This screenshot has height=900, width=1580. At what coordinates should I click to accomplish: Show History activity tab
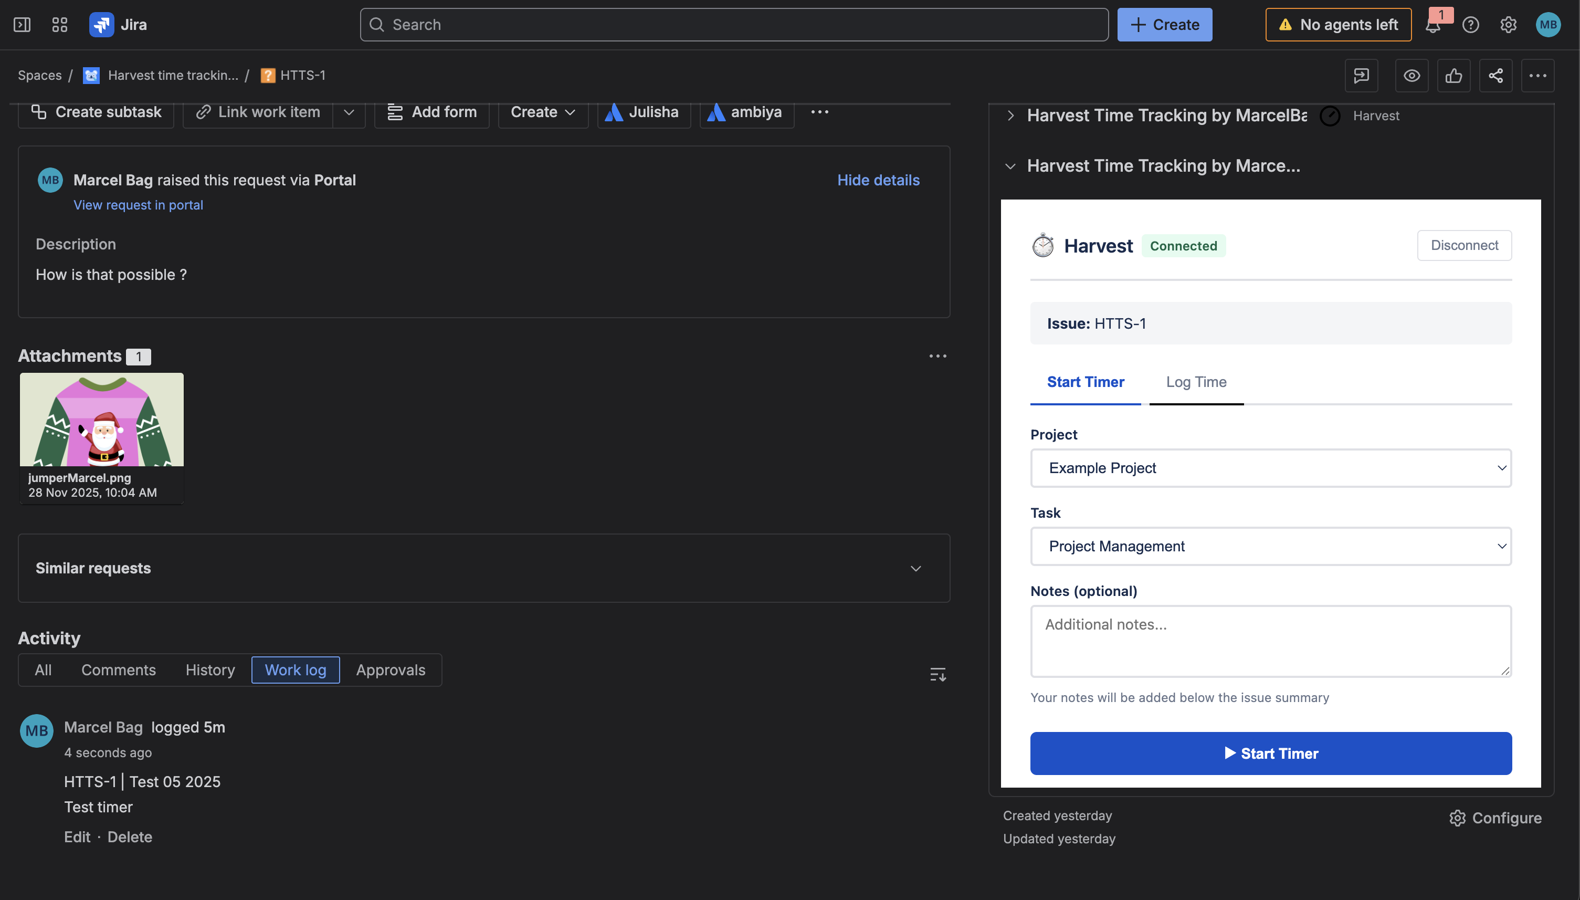[210, 670]
